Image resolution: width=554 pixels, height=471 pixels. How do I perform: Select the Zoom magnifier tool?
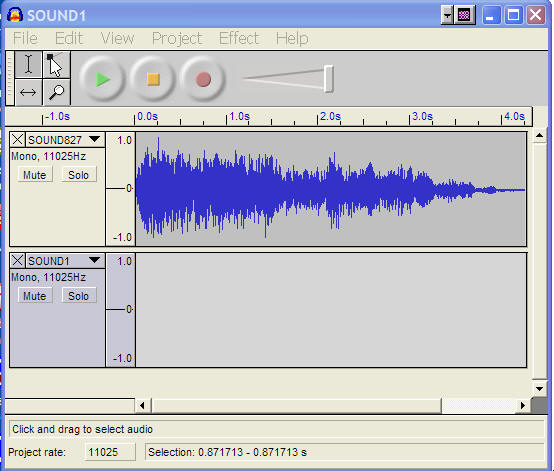(56, 92)
